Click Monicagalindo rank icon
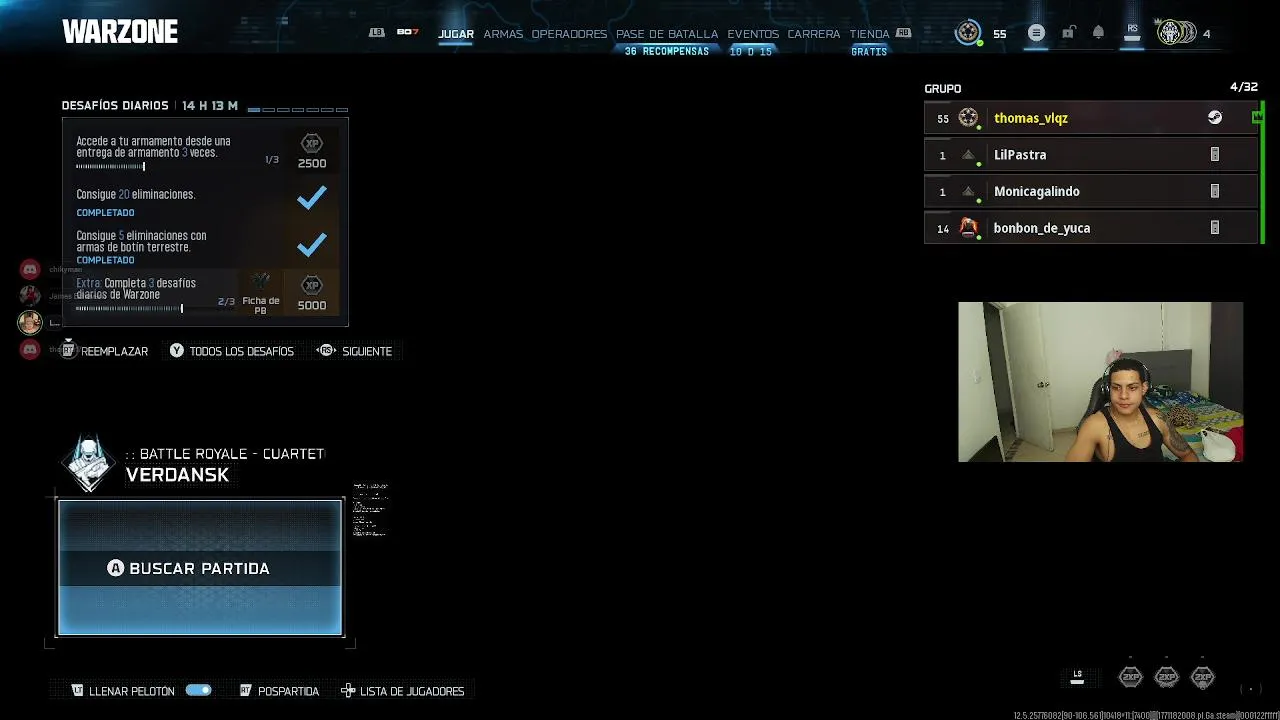1280x720 pixels. click(968, 191)
